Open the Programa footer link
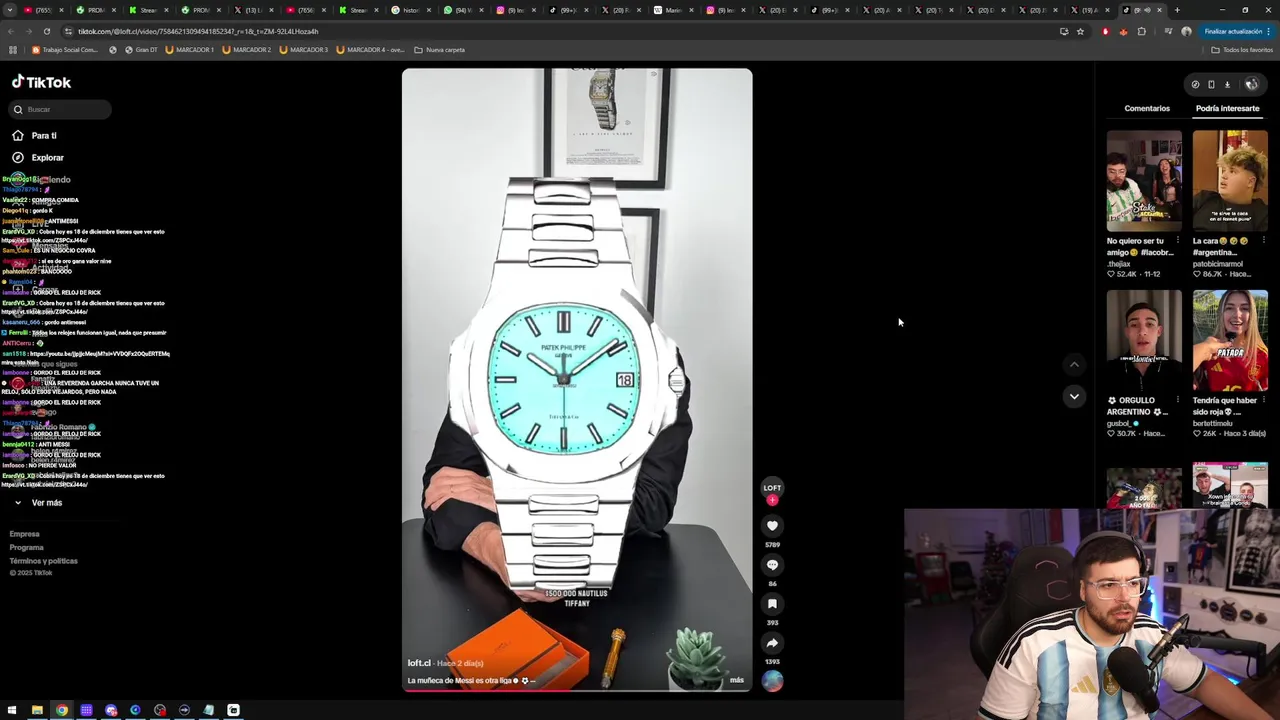1280x720 pixels. (x=27, y=547)
